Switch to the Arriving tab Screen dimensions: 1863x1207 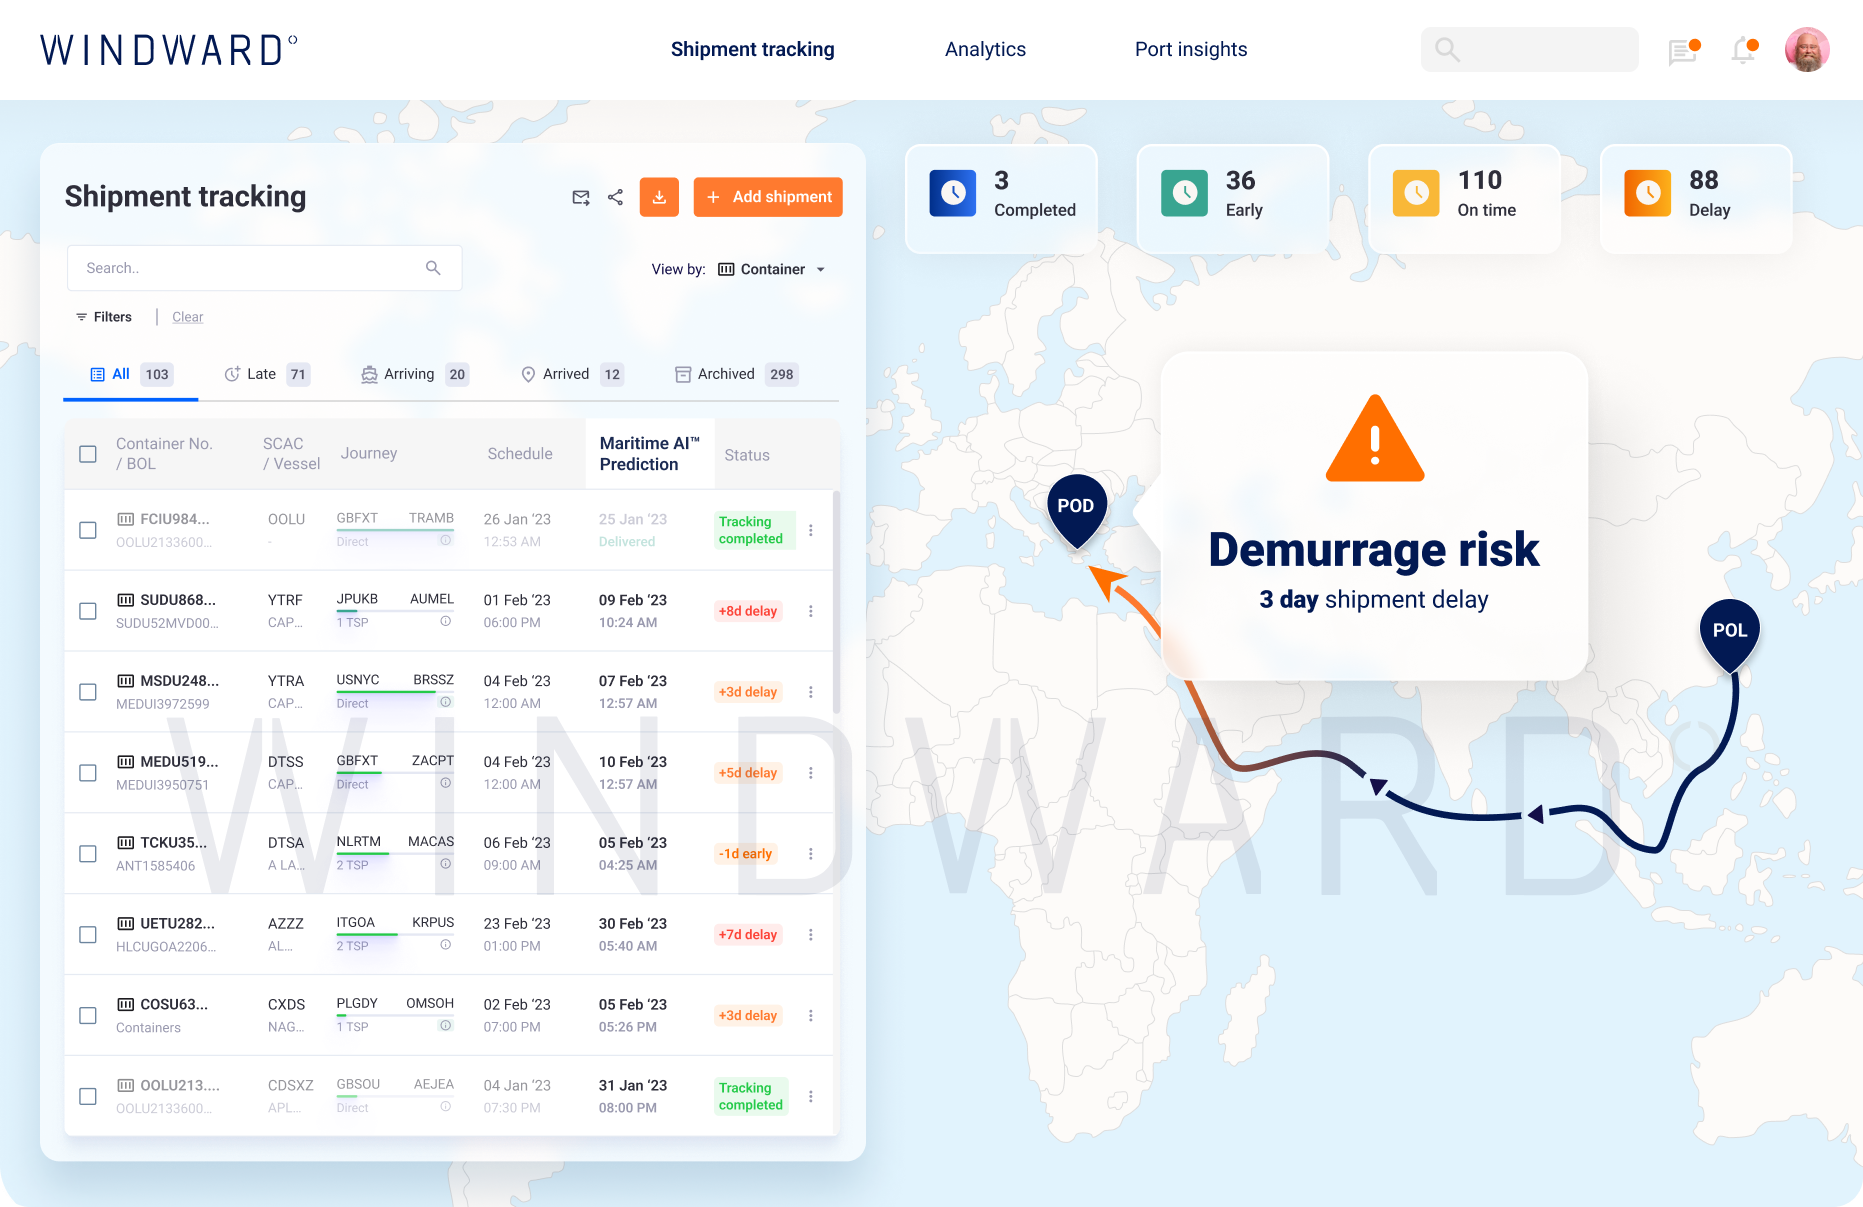pyautogui.click(x=415, y=374)
